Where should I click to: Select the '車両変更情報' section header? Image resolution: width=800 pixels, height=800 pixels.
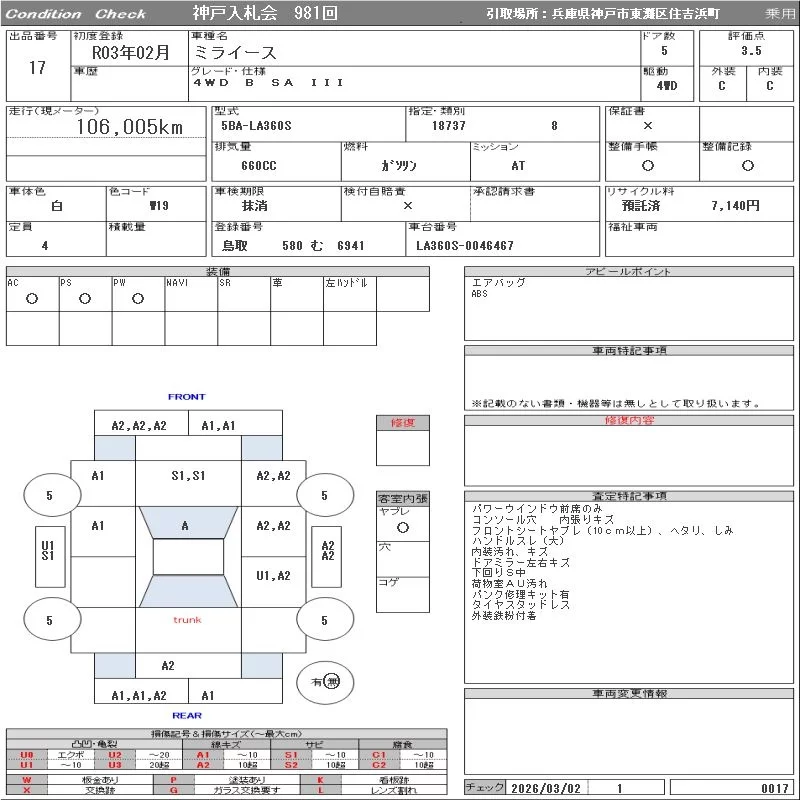pos(629,693)
